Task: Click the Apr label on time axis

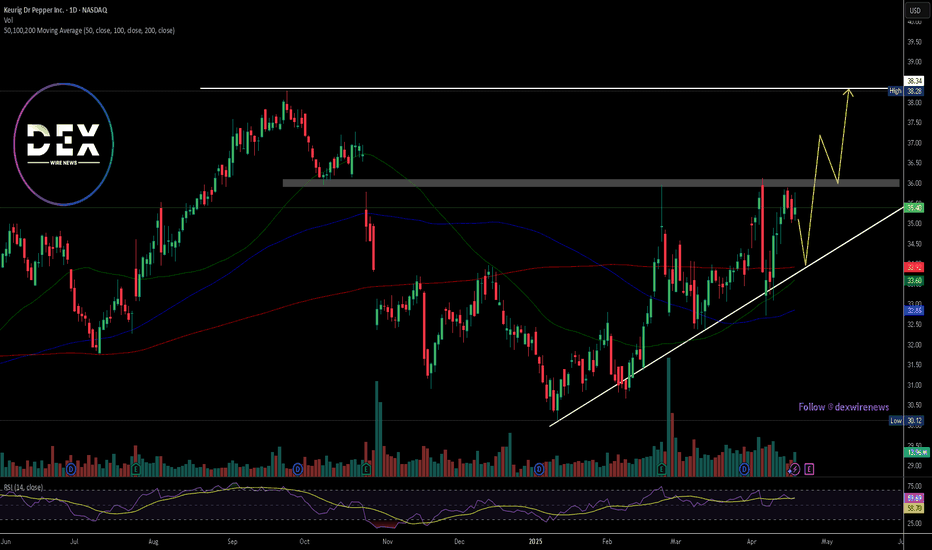Action: pyautogui.click(x=752, y=542)
